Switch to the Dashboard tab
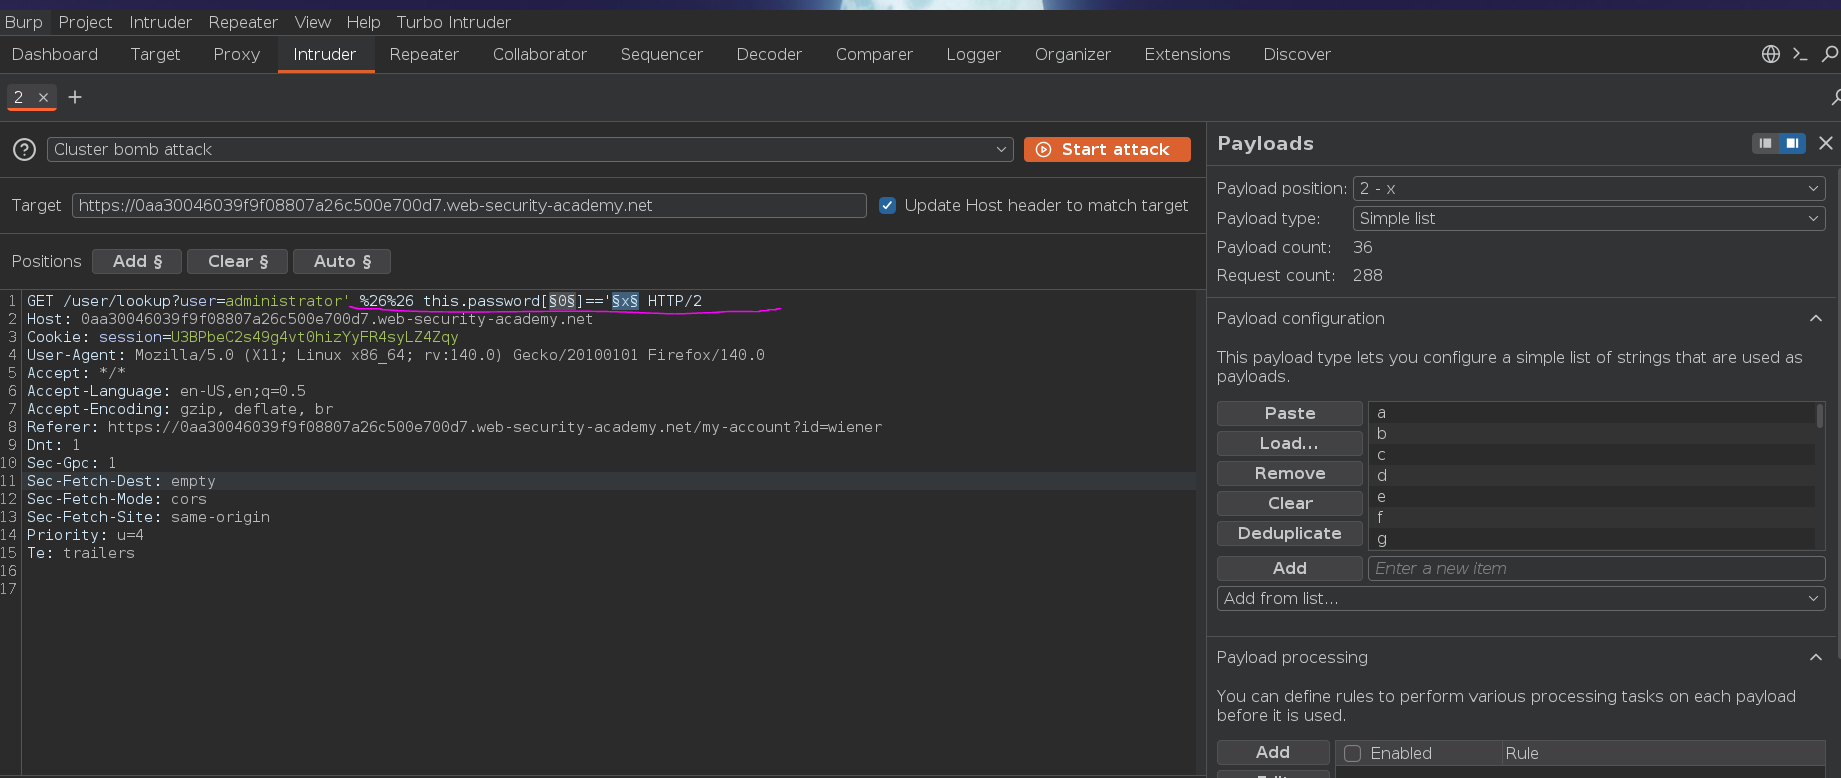The image size is (1841, 778). (55, 54)
